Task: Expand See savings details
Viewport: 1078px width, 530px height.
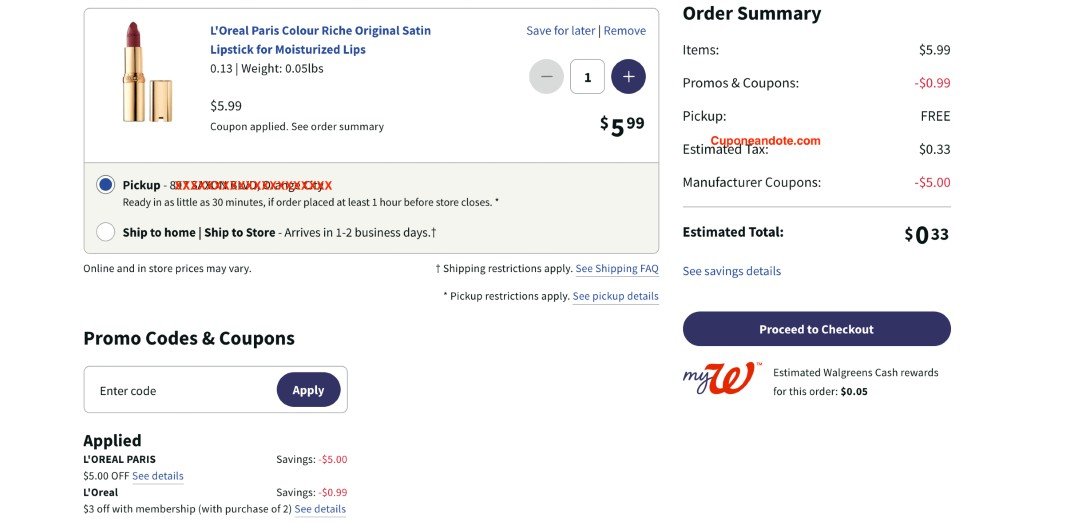Action: 731,271
